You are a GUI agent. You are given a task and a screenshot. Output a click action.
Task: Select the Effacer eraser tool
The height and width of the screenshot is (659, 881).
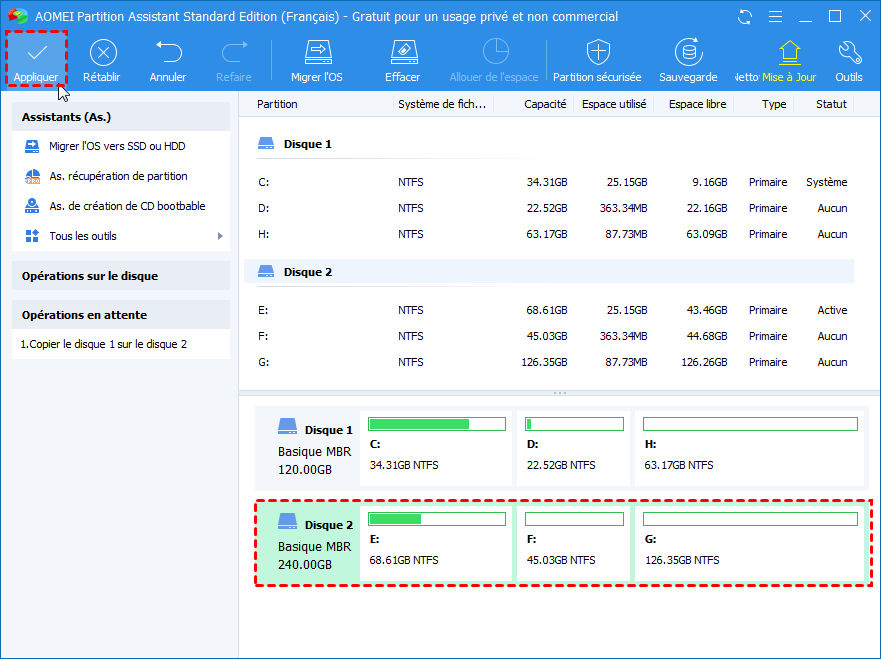click(402, 52)
